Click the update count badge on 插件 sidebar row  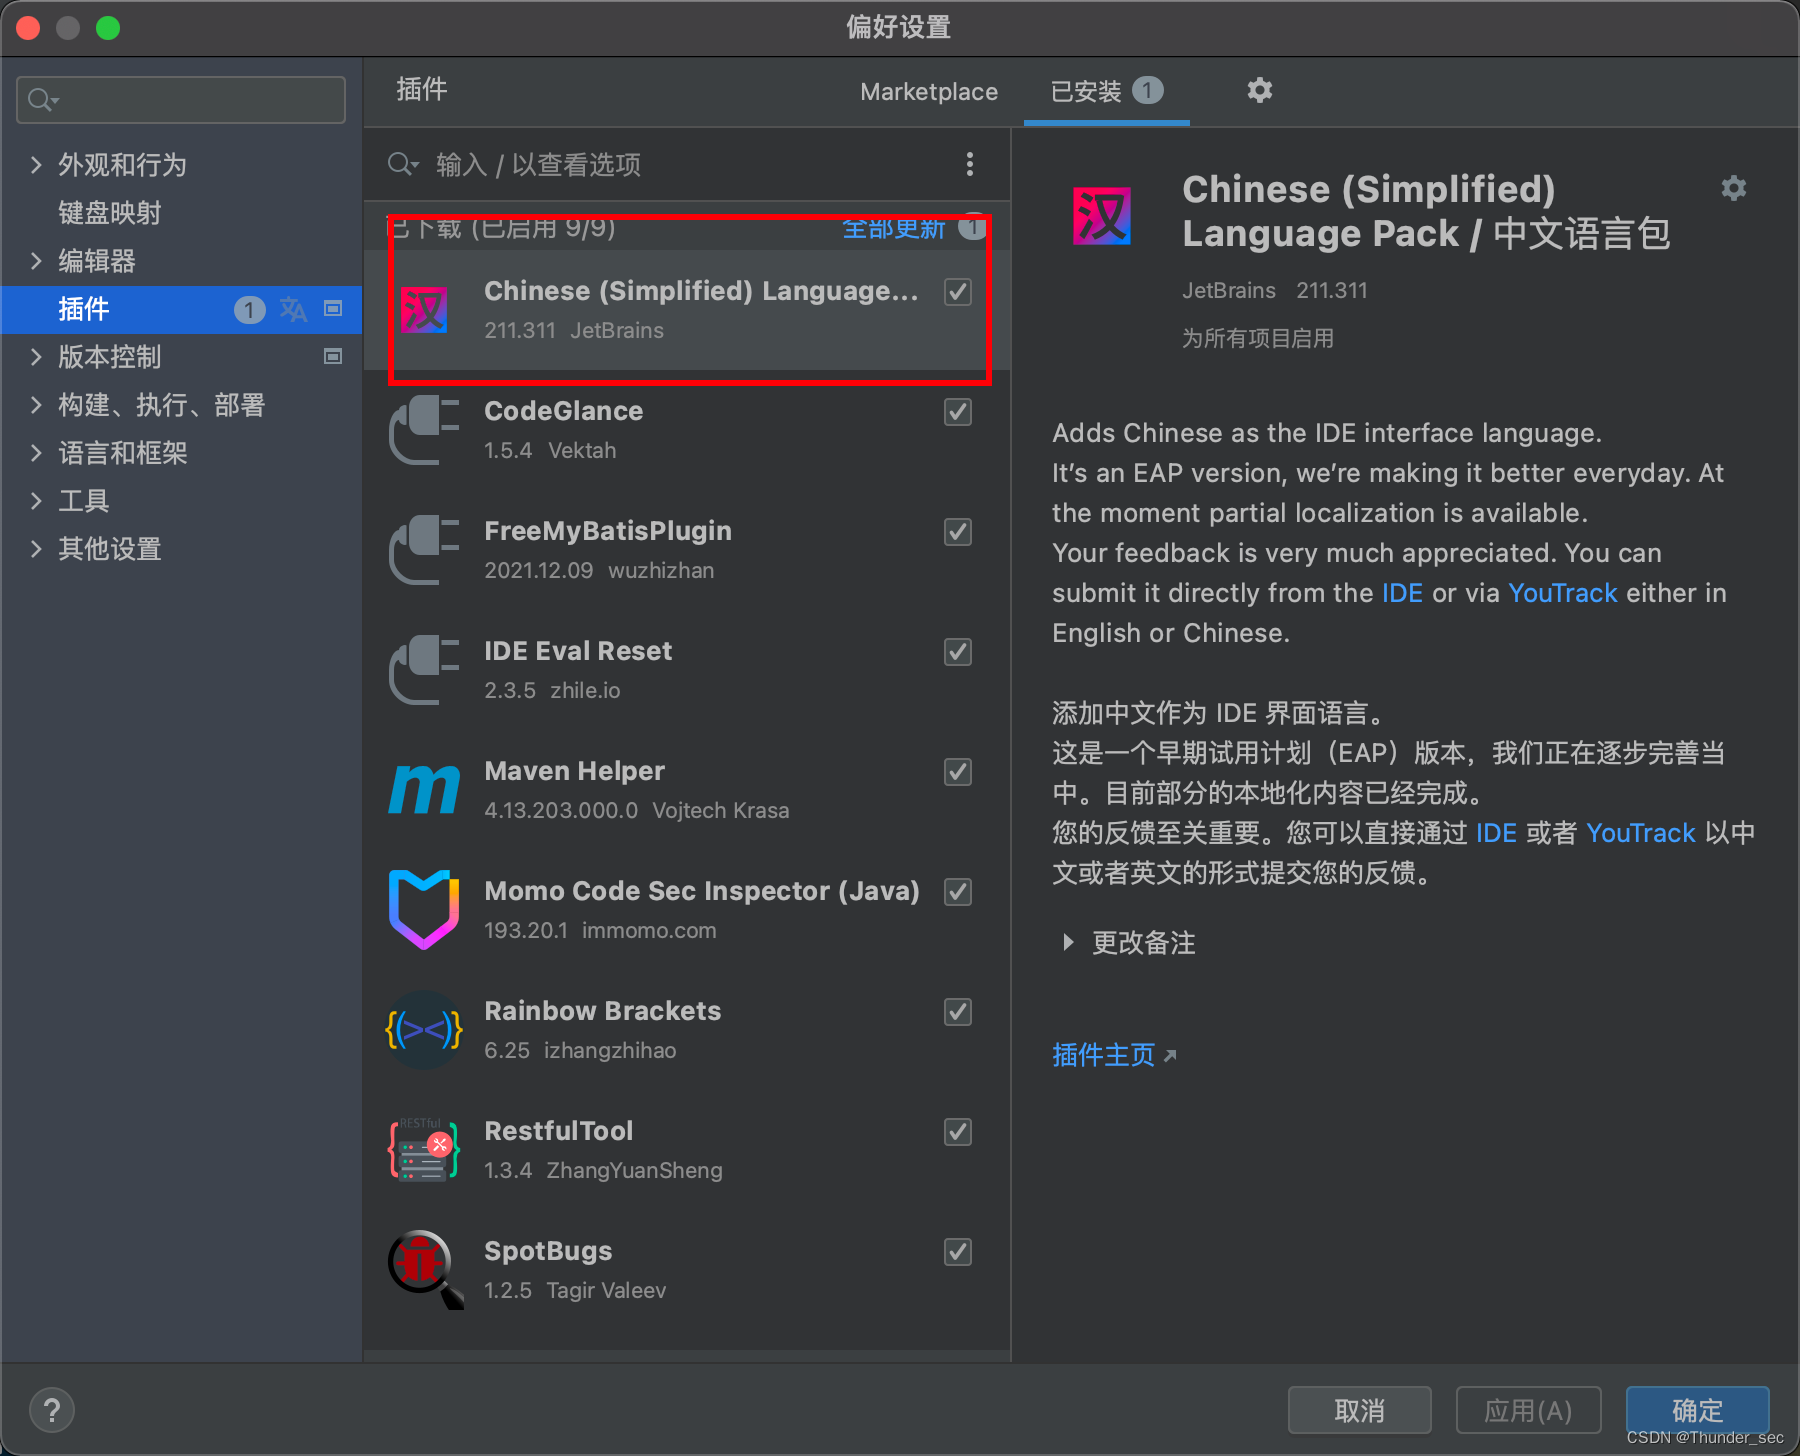[249, 310]
